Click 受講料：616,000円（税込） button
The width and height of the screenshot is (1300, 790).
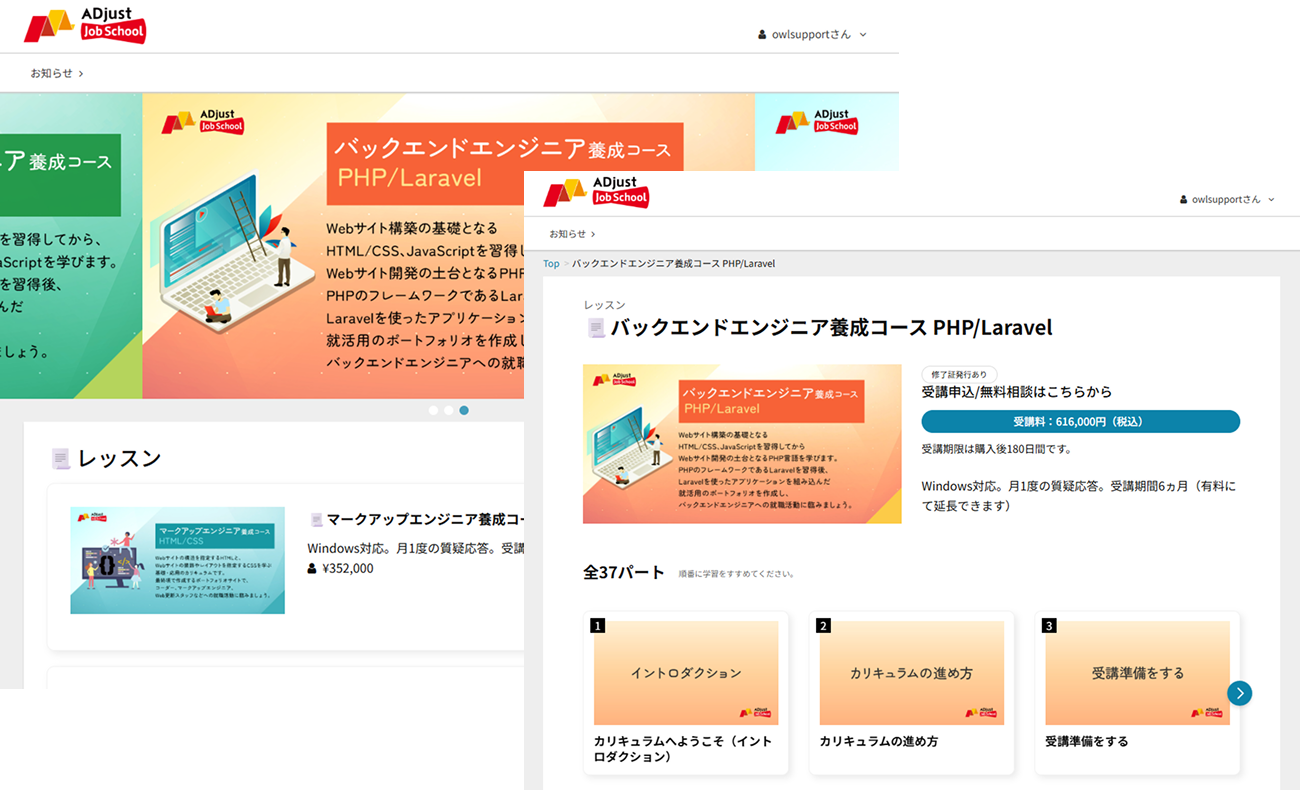[x=1081, y=421]
